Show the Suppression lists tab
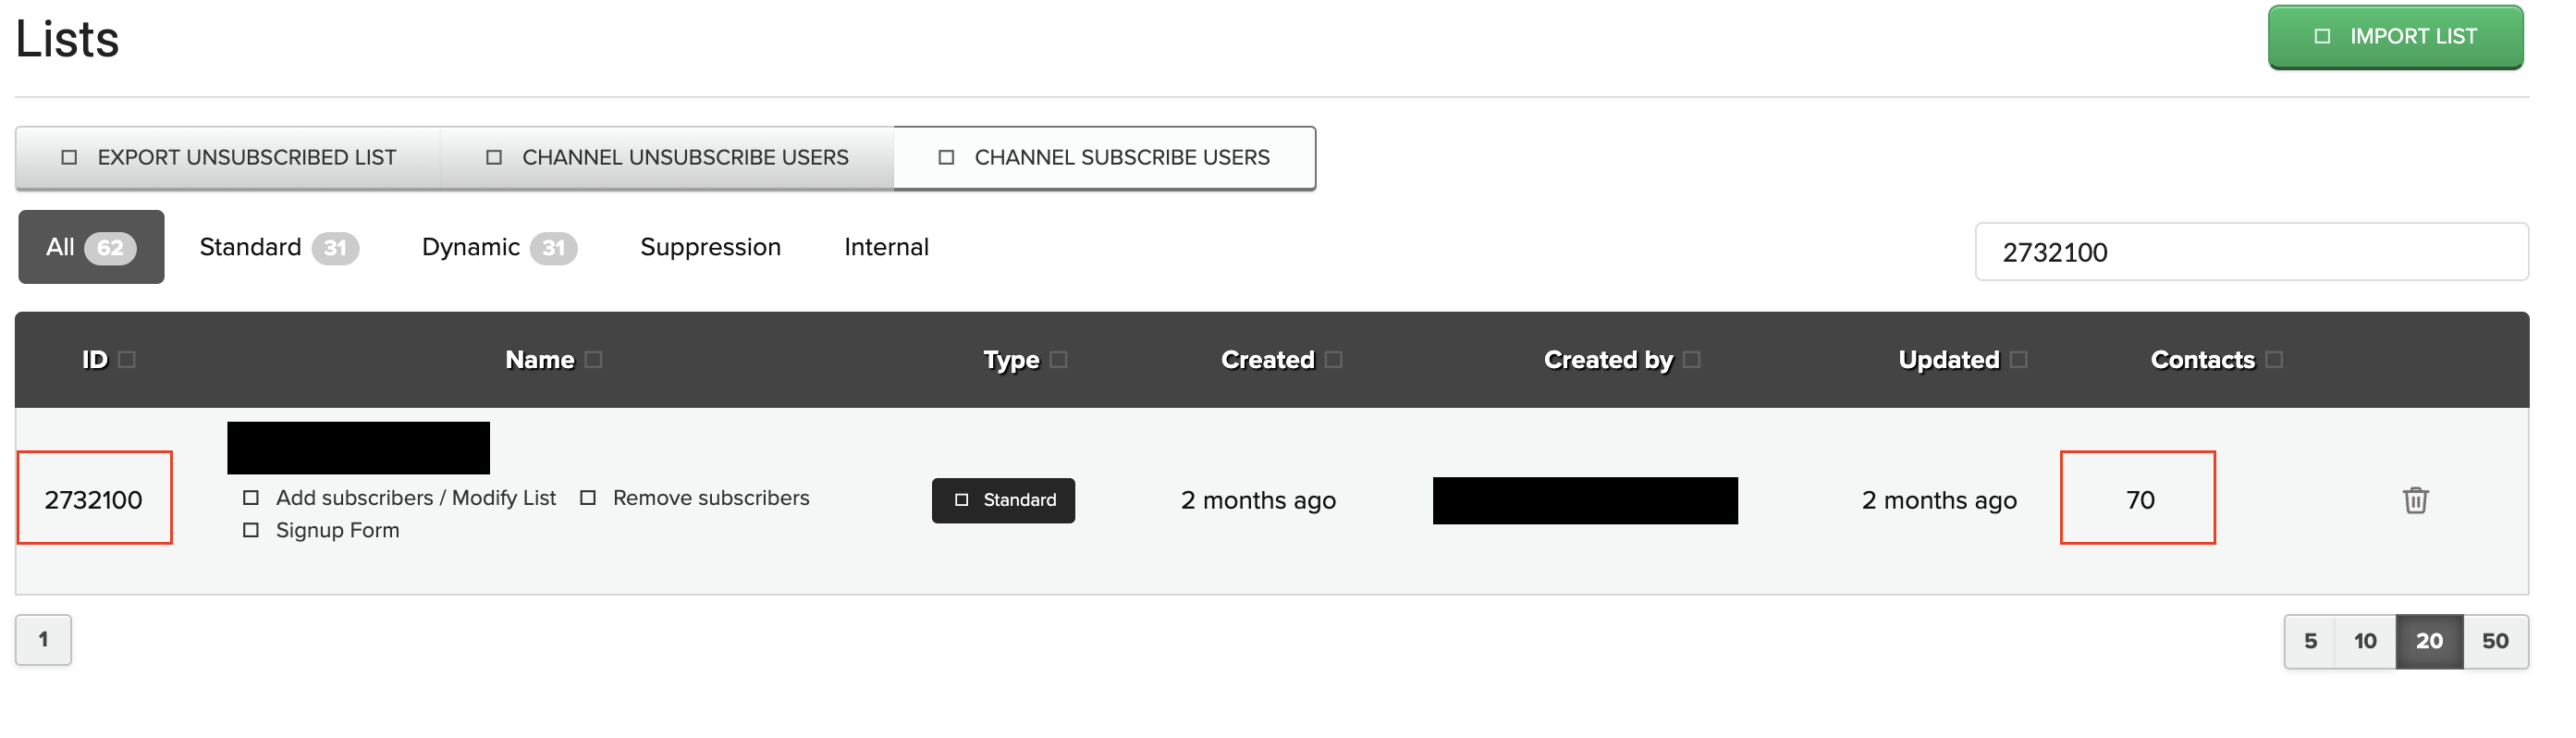This screenshot has height=738, width=2576. (710, 247)
